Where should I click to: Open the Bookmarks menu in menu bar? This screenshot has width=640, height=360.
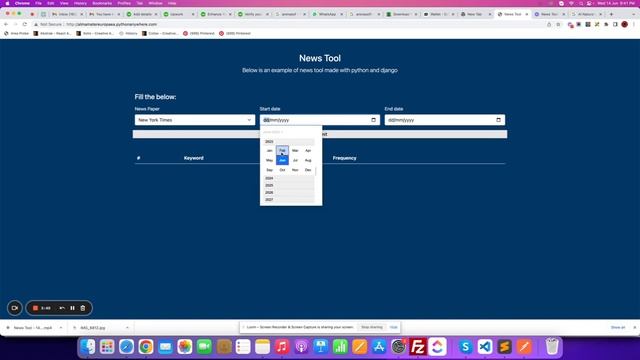click(102, 3)
